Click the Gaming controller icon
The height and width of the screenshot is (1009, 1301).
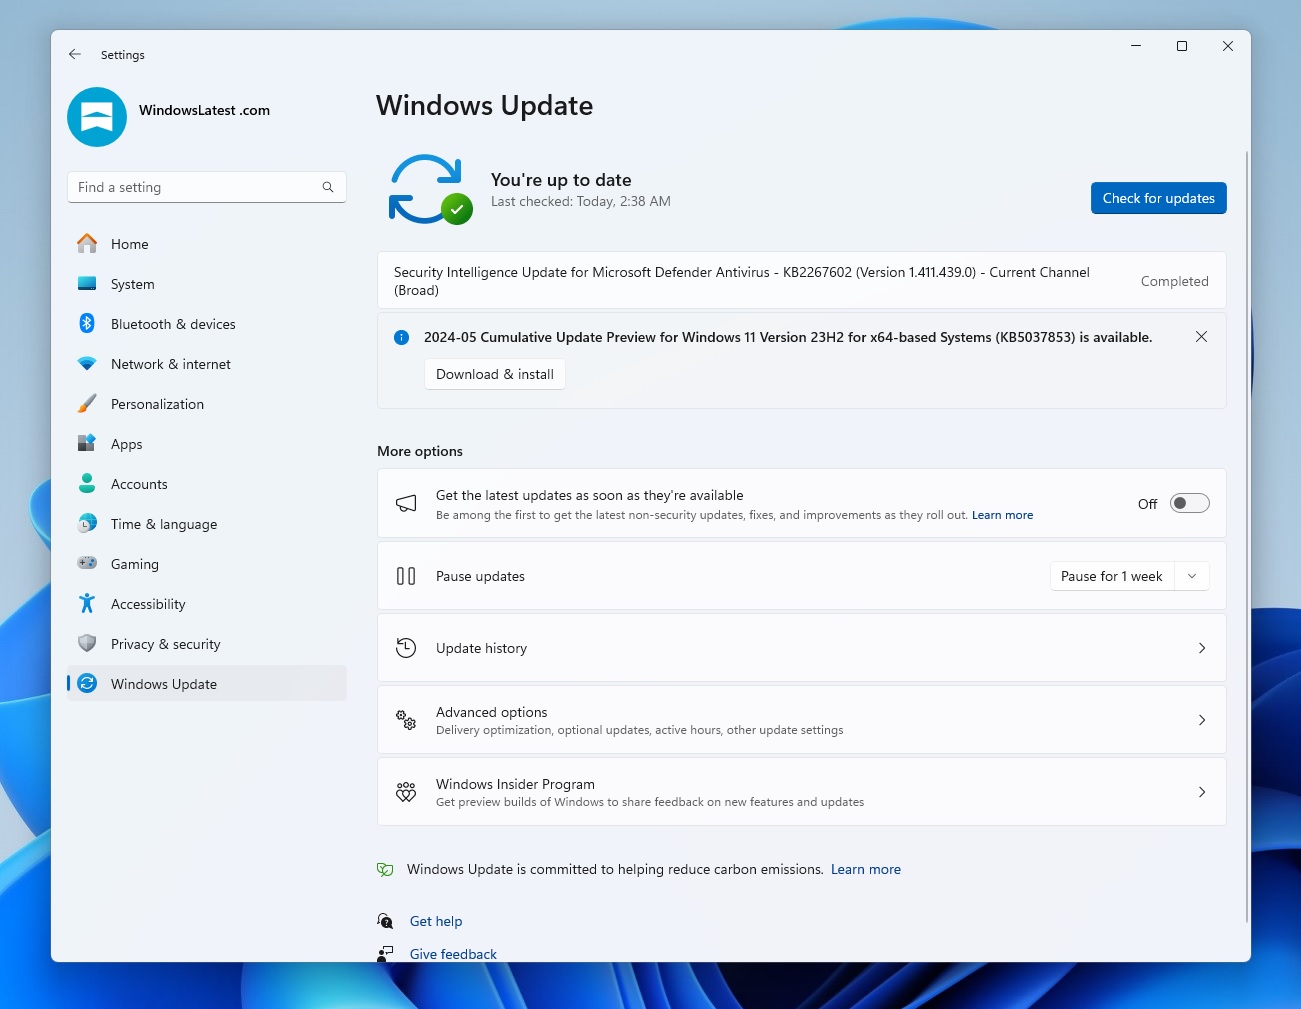(x=87, y=563)
